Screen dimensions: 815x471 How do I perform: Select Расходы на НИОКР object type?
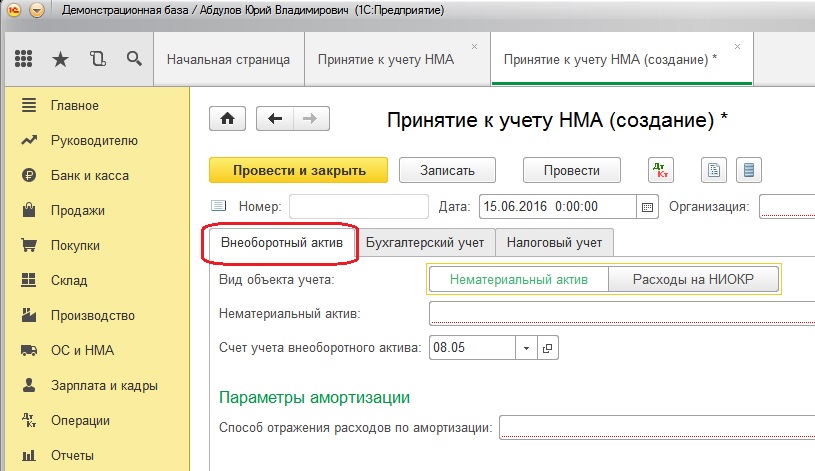(x=693, y=280)
